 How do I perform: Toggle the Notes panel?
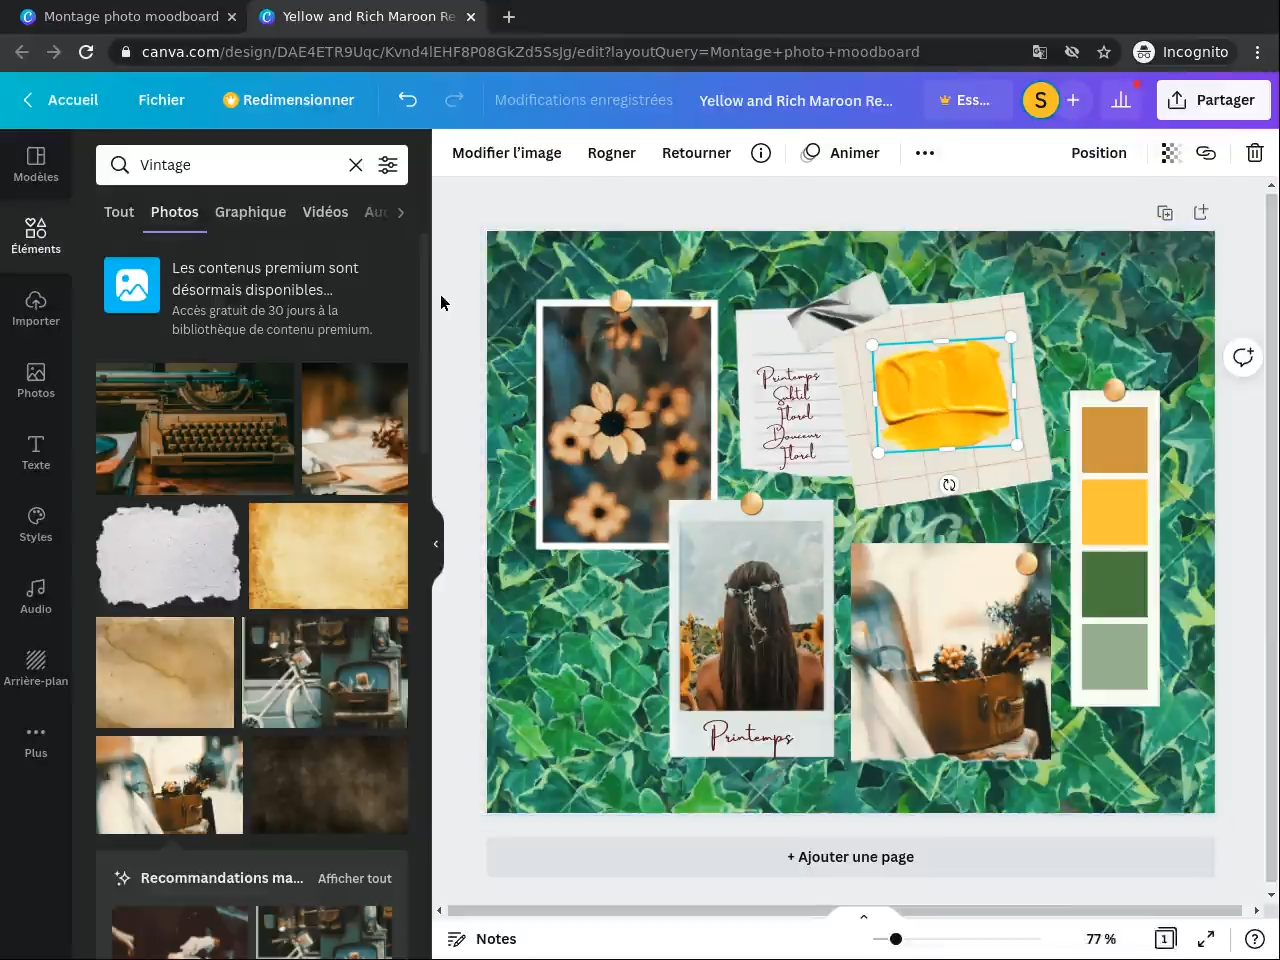(482, 939)
